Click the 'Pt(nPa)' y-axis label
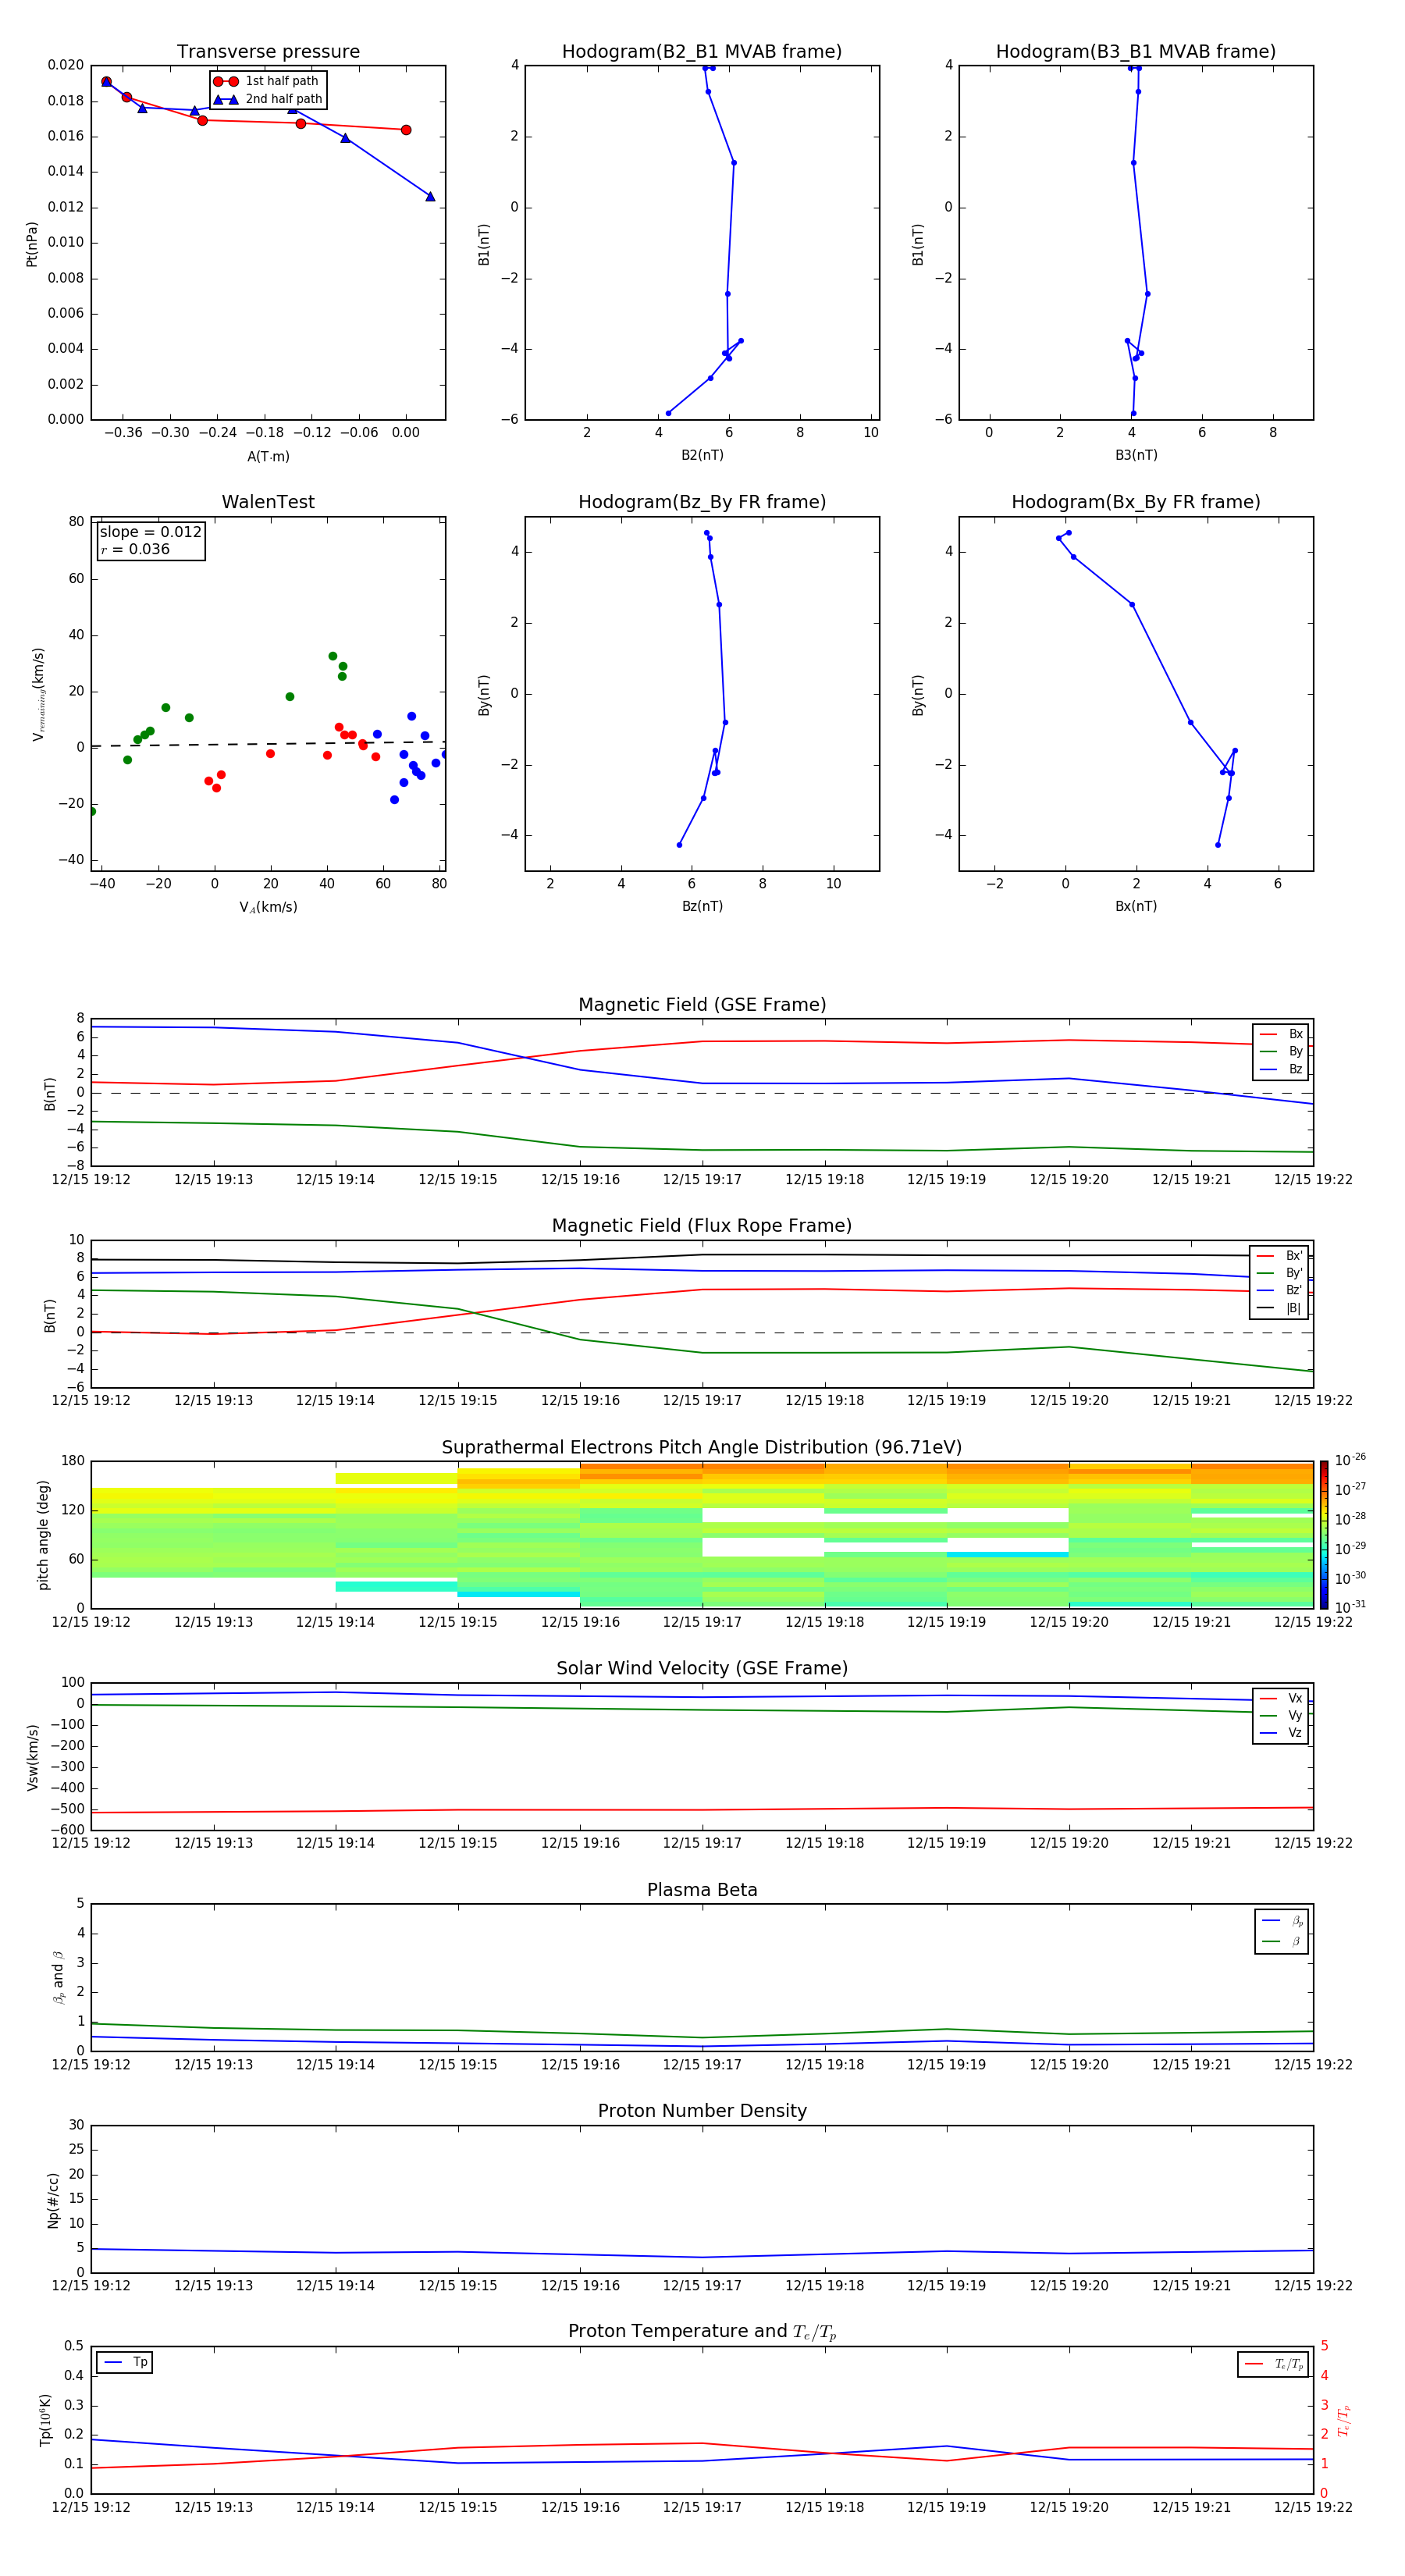Image resolution: width=1405 pixels, height=2576 pixels. 31,244
